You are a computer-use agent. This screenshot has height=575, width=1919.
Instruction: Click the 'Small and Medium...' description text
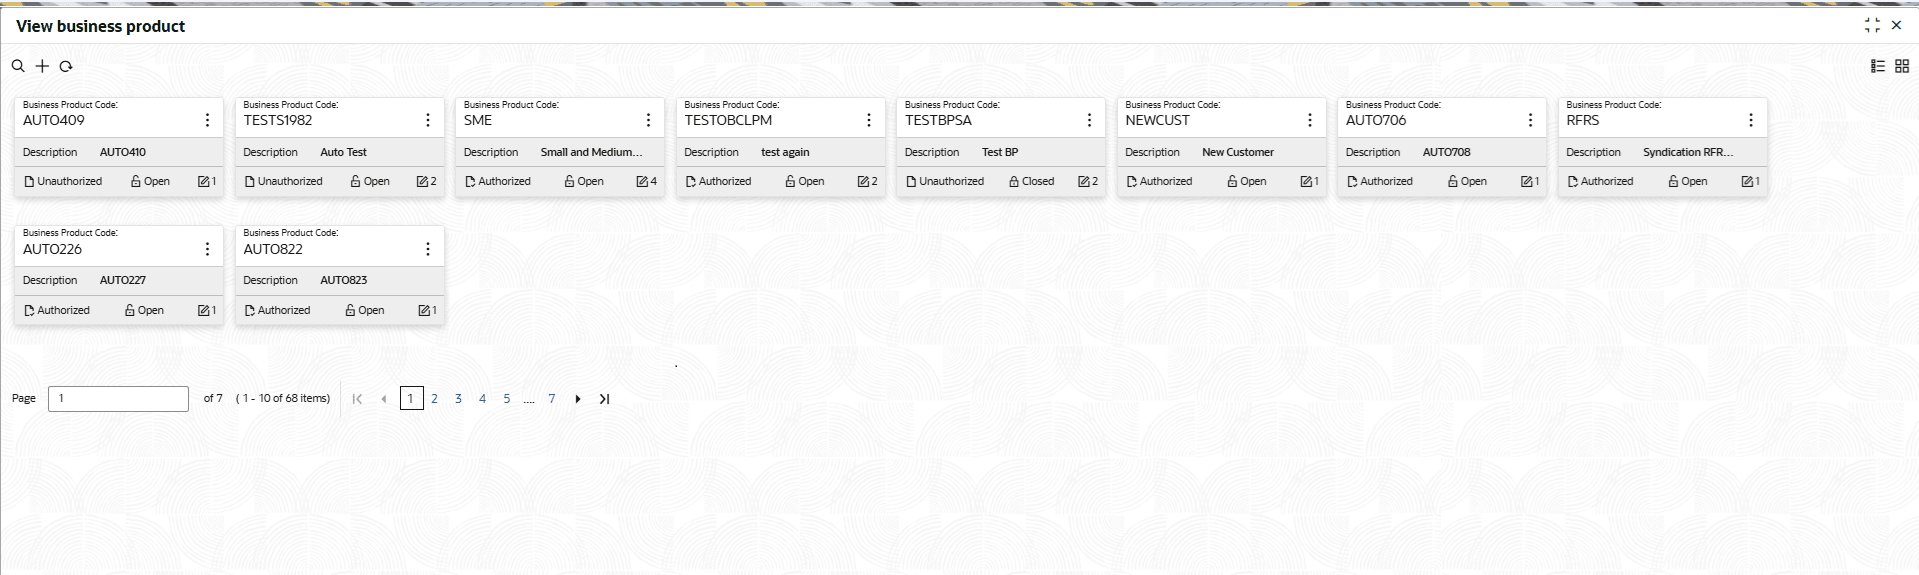tap(592, 153)
